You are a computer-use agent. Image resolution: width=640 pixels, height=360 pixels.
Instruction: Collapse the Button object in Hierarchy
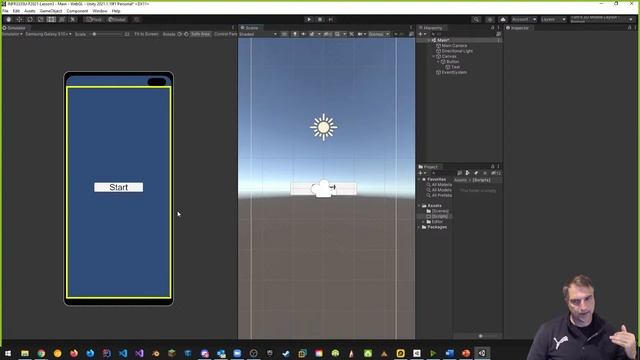point(438,62)
